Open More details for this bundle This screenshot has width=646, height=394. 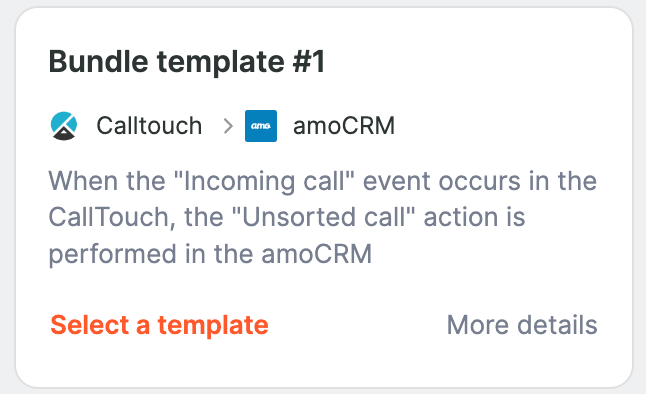[522, 325]
